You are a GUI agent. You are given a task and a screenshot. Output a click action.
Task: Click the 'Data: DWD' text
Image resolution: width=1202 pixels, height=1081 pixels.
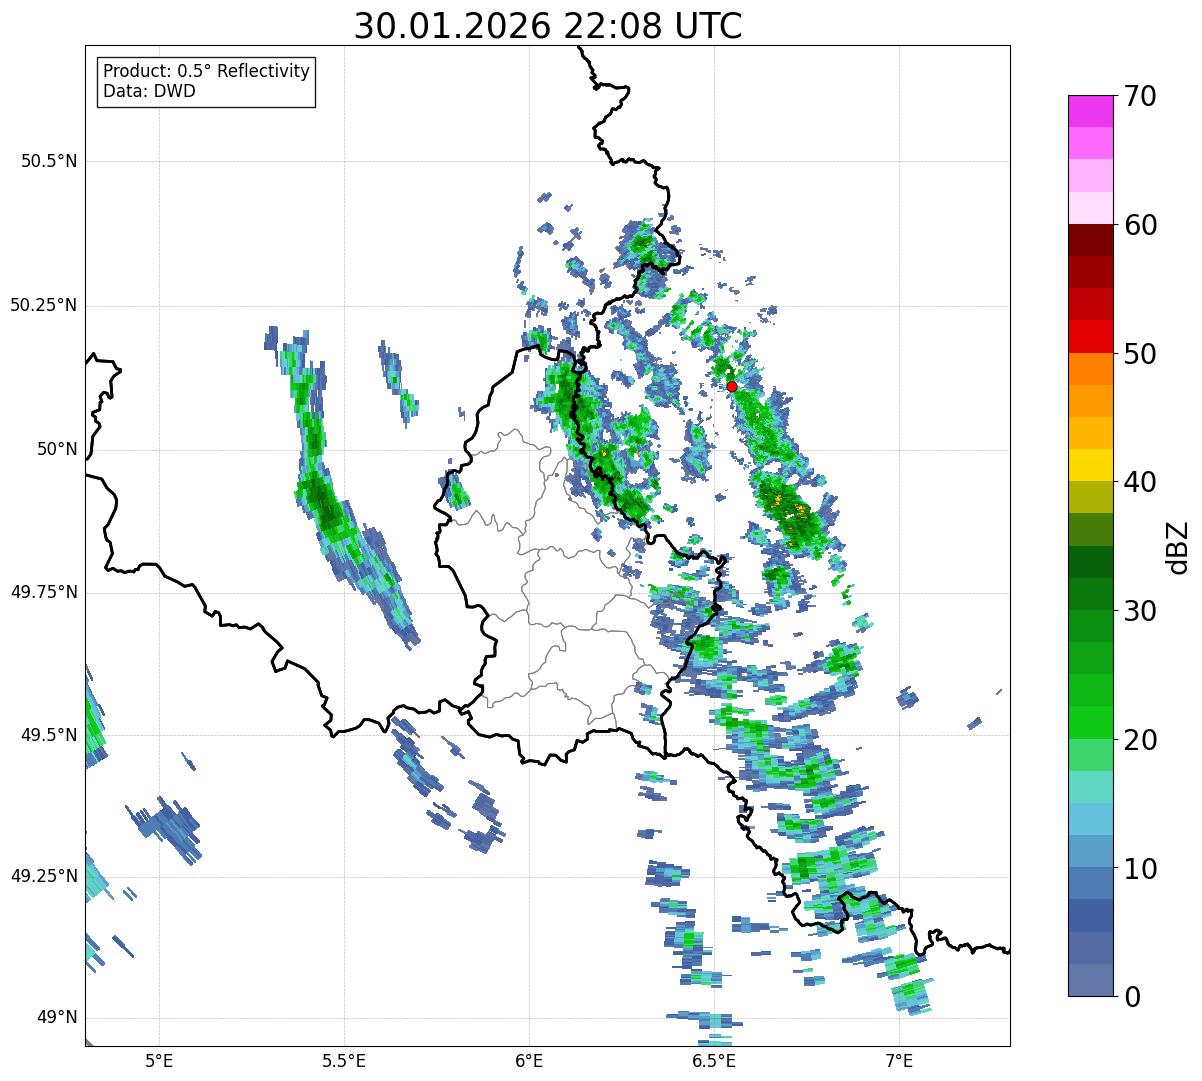pos(150,91)
